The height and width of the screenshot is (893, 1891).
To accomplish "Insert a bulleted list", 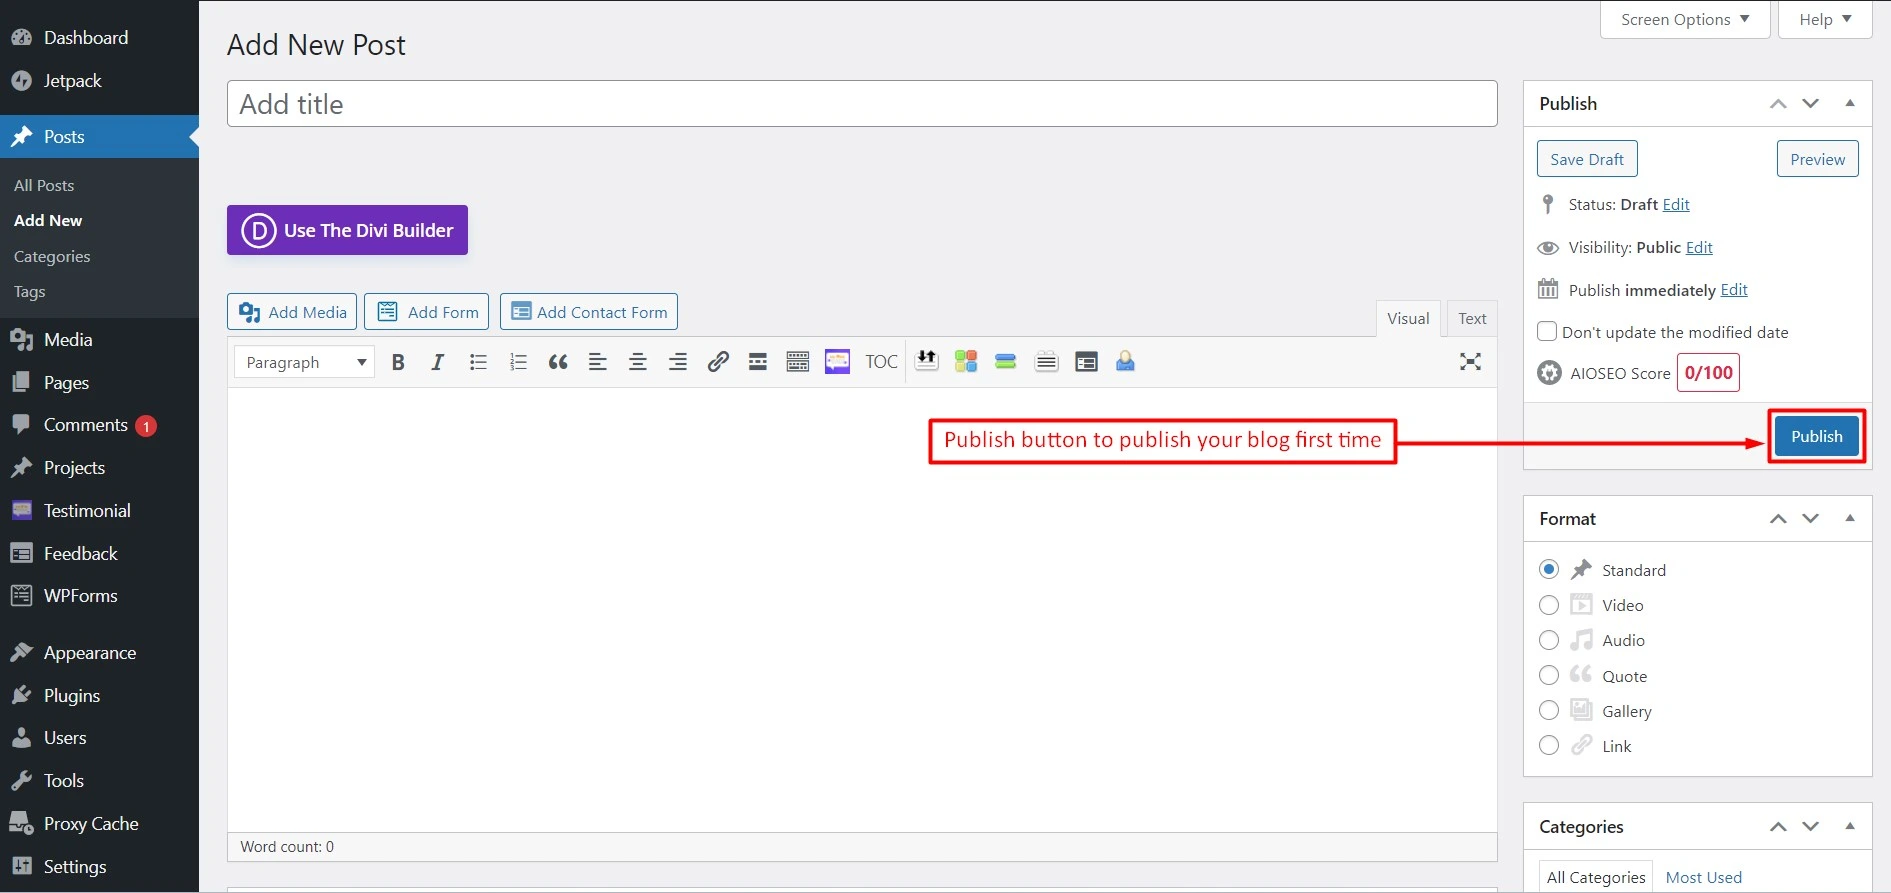I will tap(478, 362).
